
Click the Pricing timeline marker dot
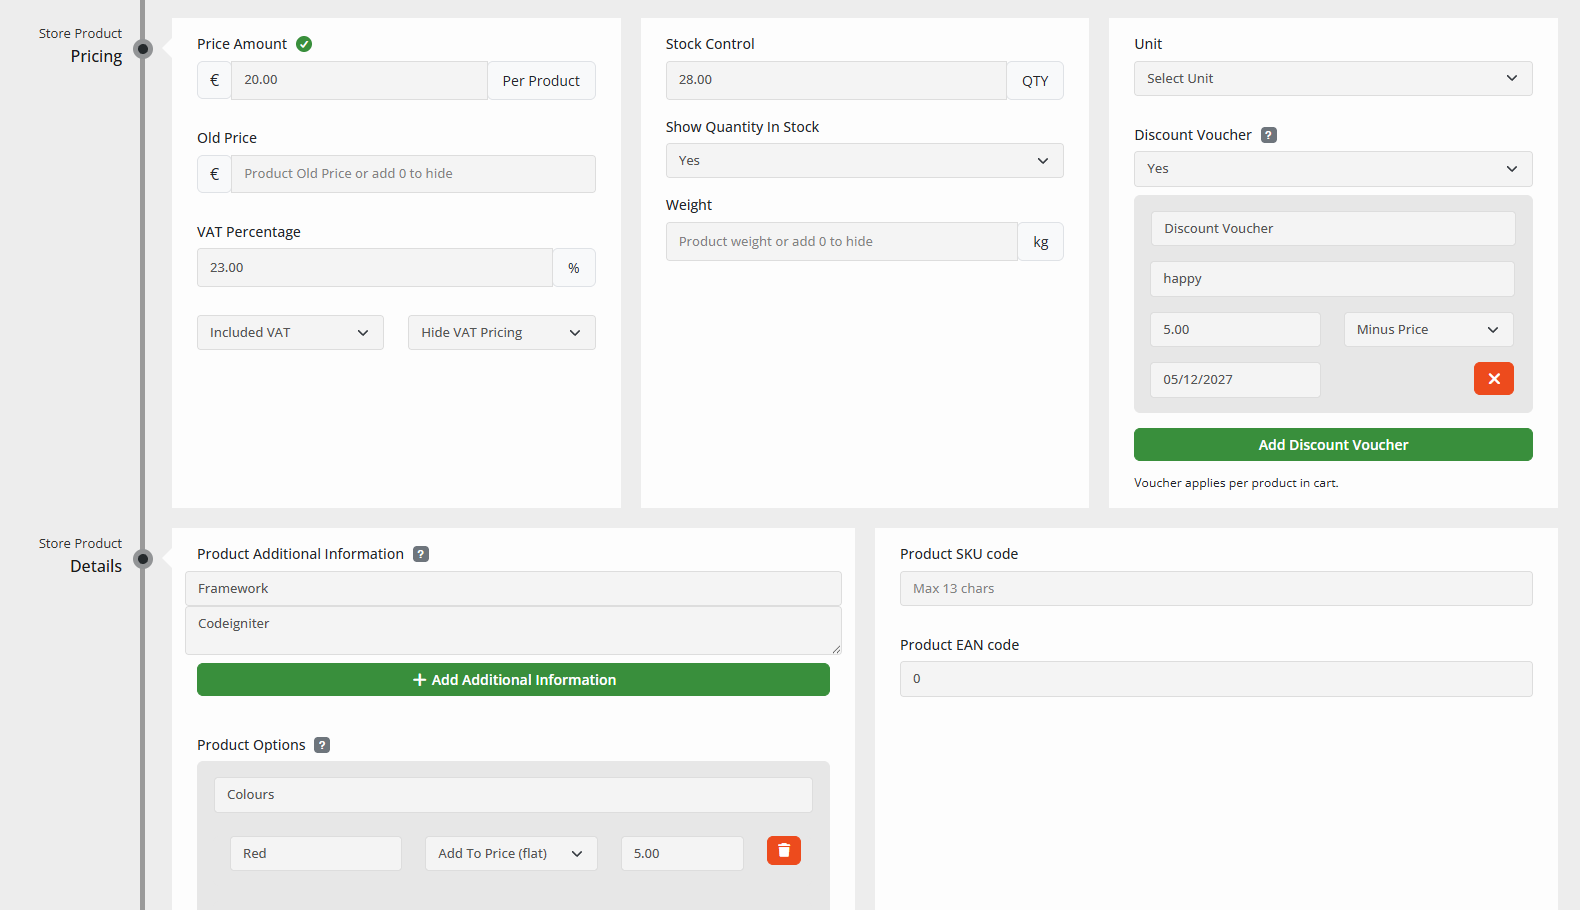point(143,49)
